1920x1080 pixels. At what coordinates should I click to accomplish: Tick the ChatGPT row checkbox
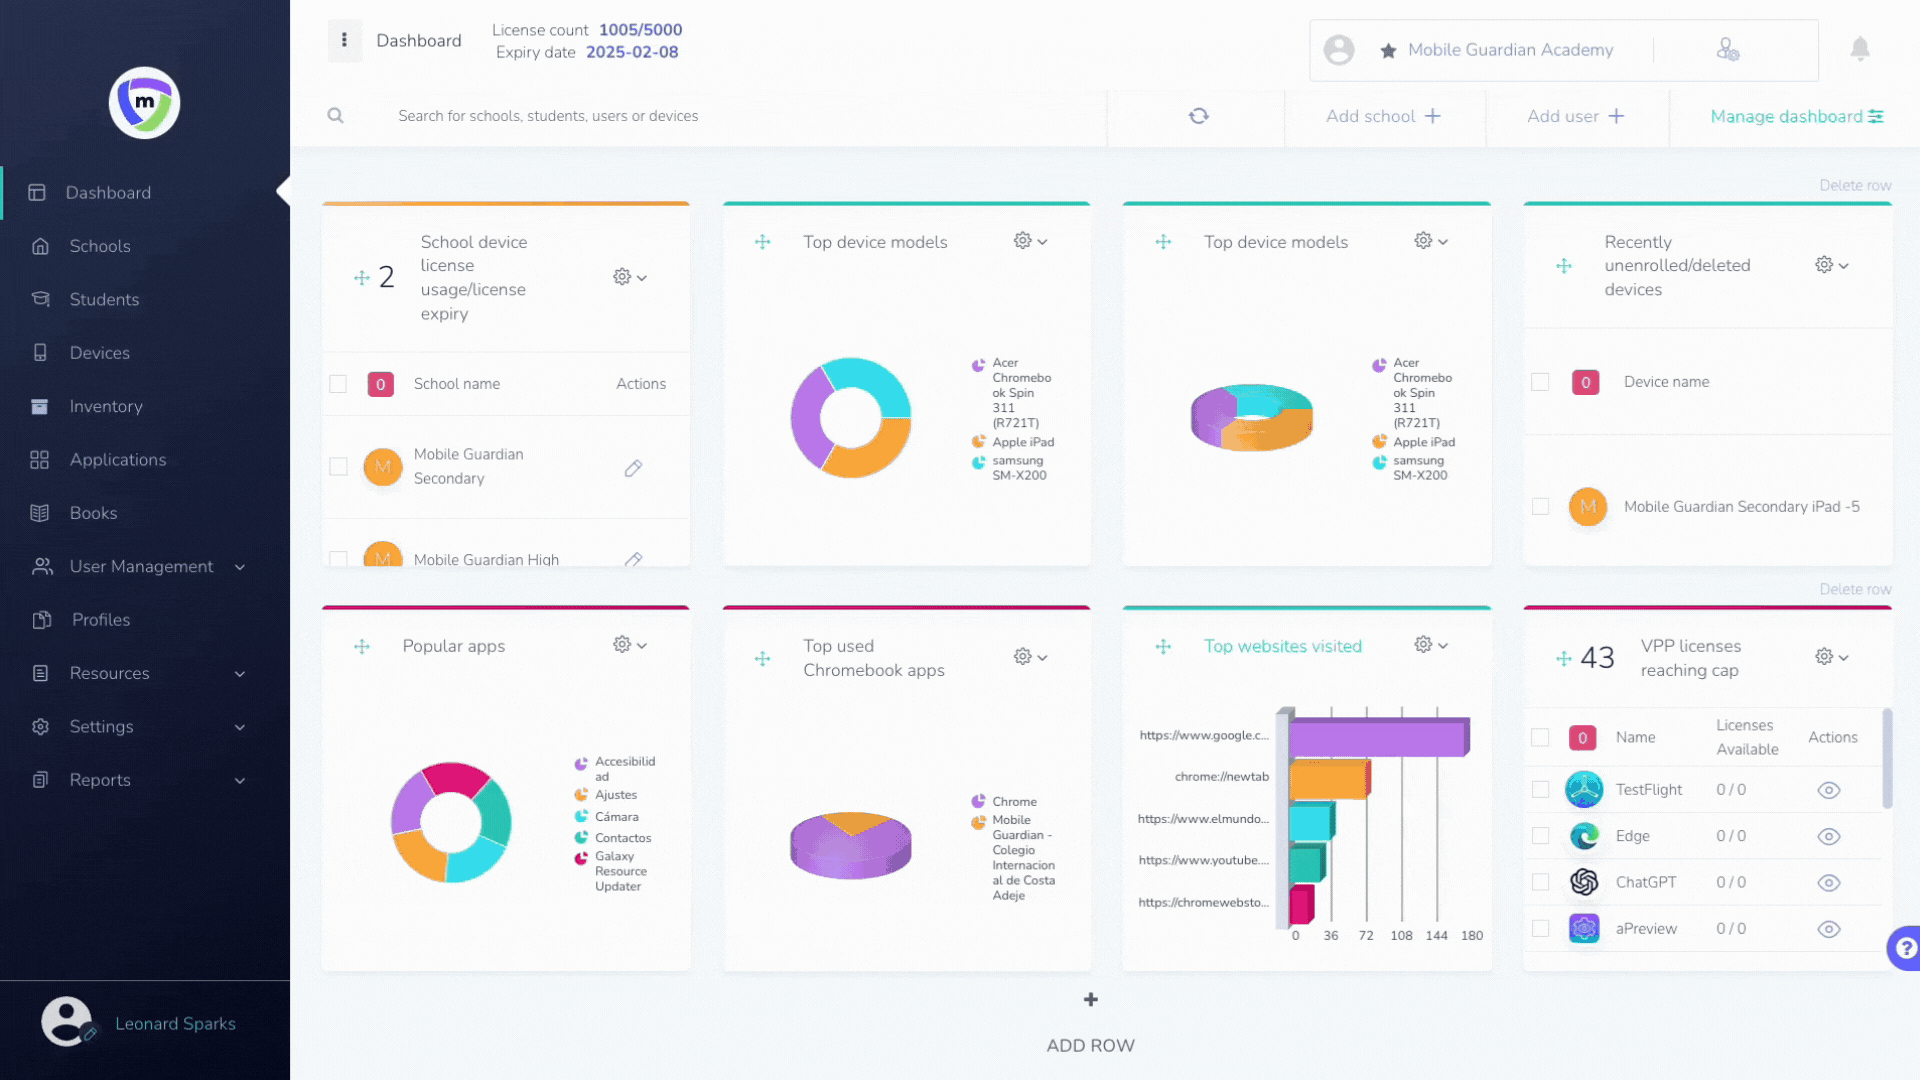point(1540,882)
